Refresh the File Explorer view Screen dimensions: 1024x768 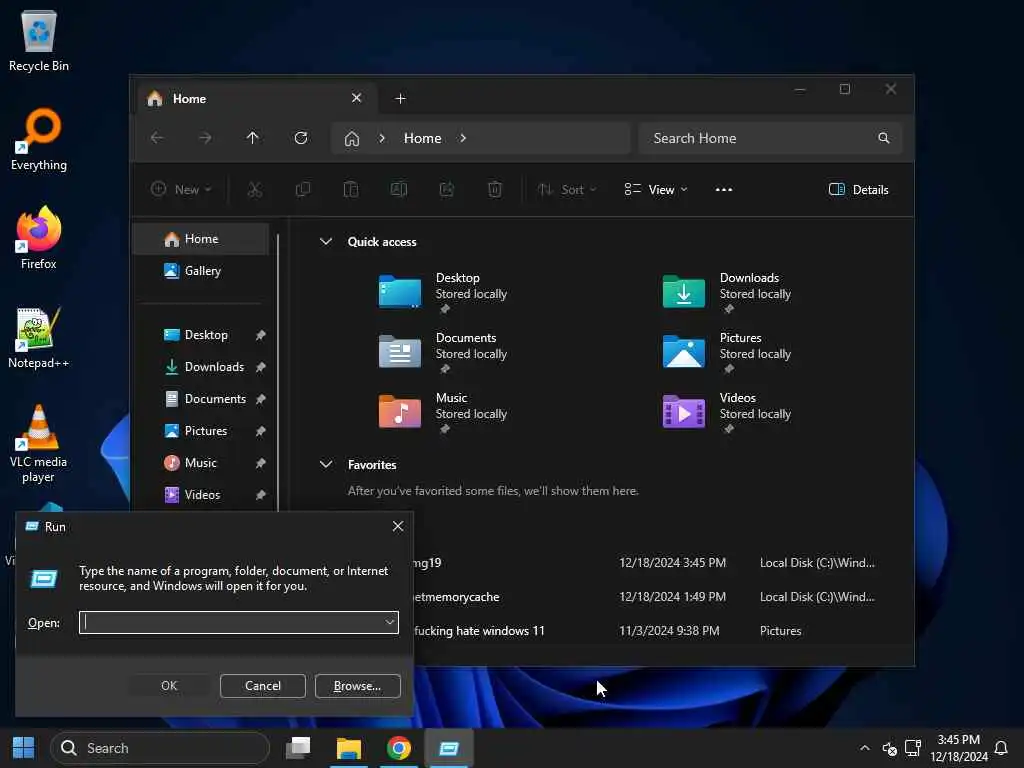[300, 138]
